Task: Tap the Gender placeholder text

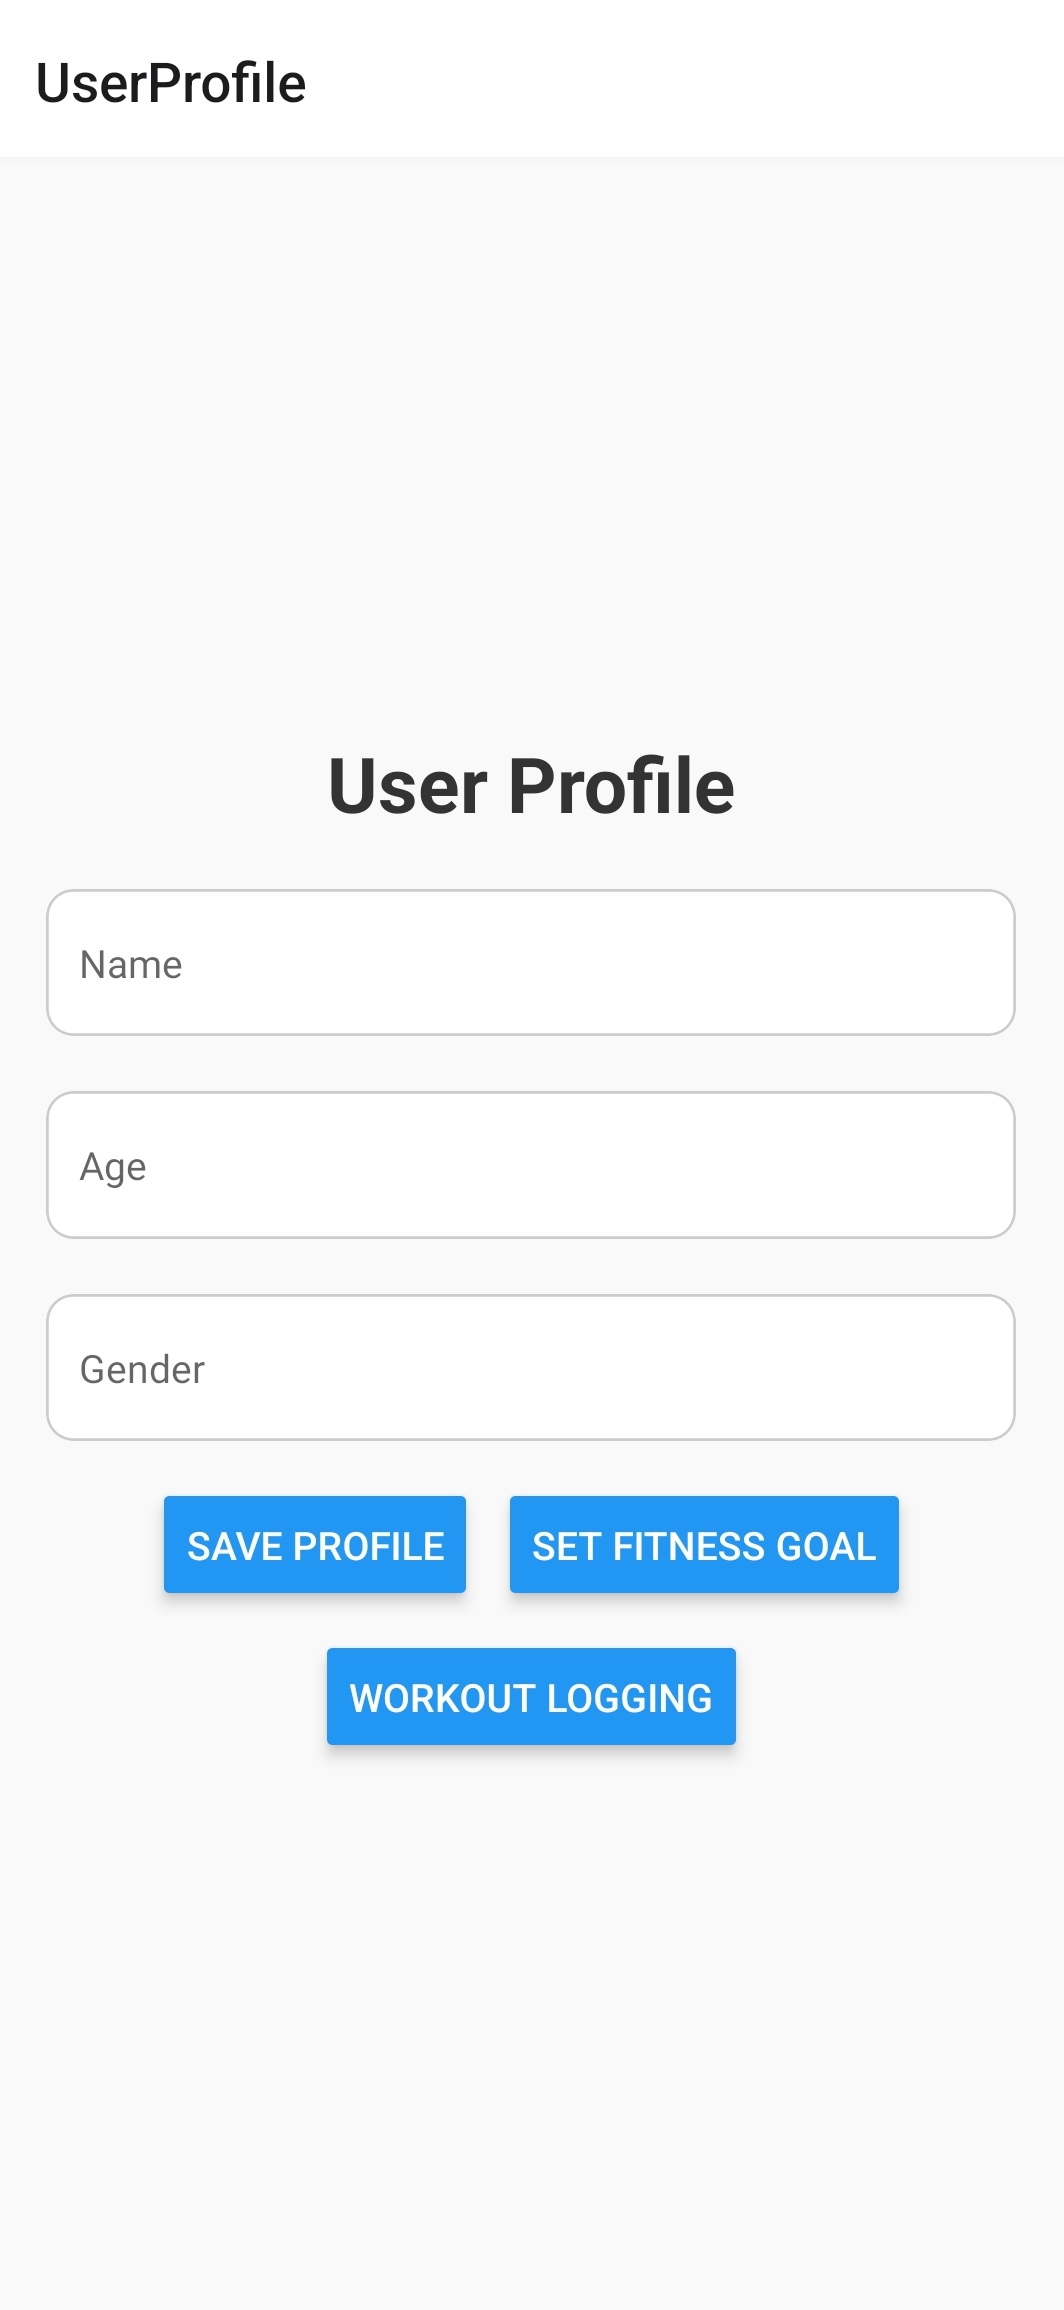Action: [x=142, y=1370]
